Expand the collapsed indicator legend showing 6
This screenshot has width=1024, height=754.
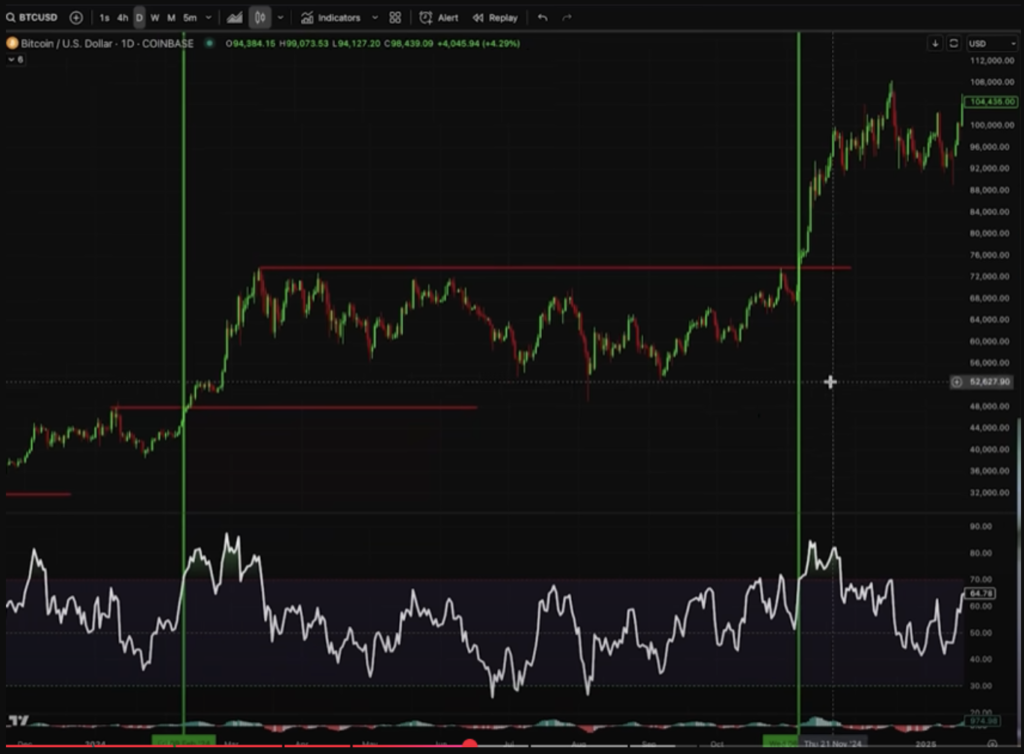15,60
